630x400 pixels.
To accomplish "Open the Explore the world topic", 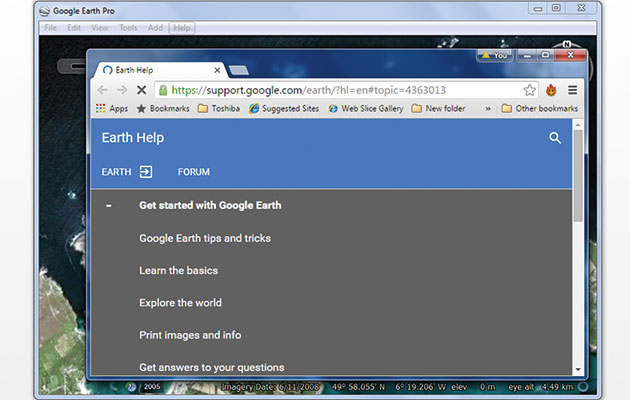I will (180, 303).
